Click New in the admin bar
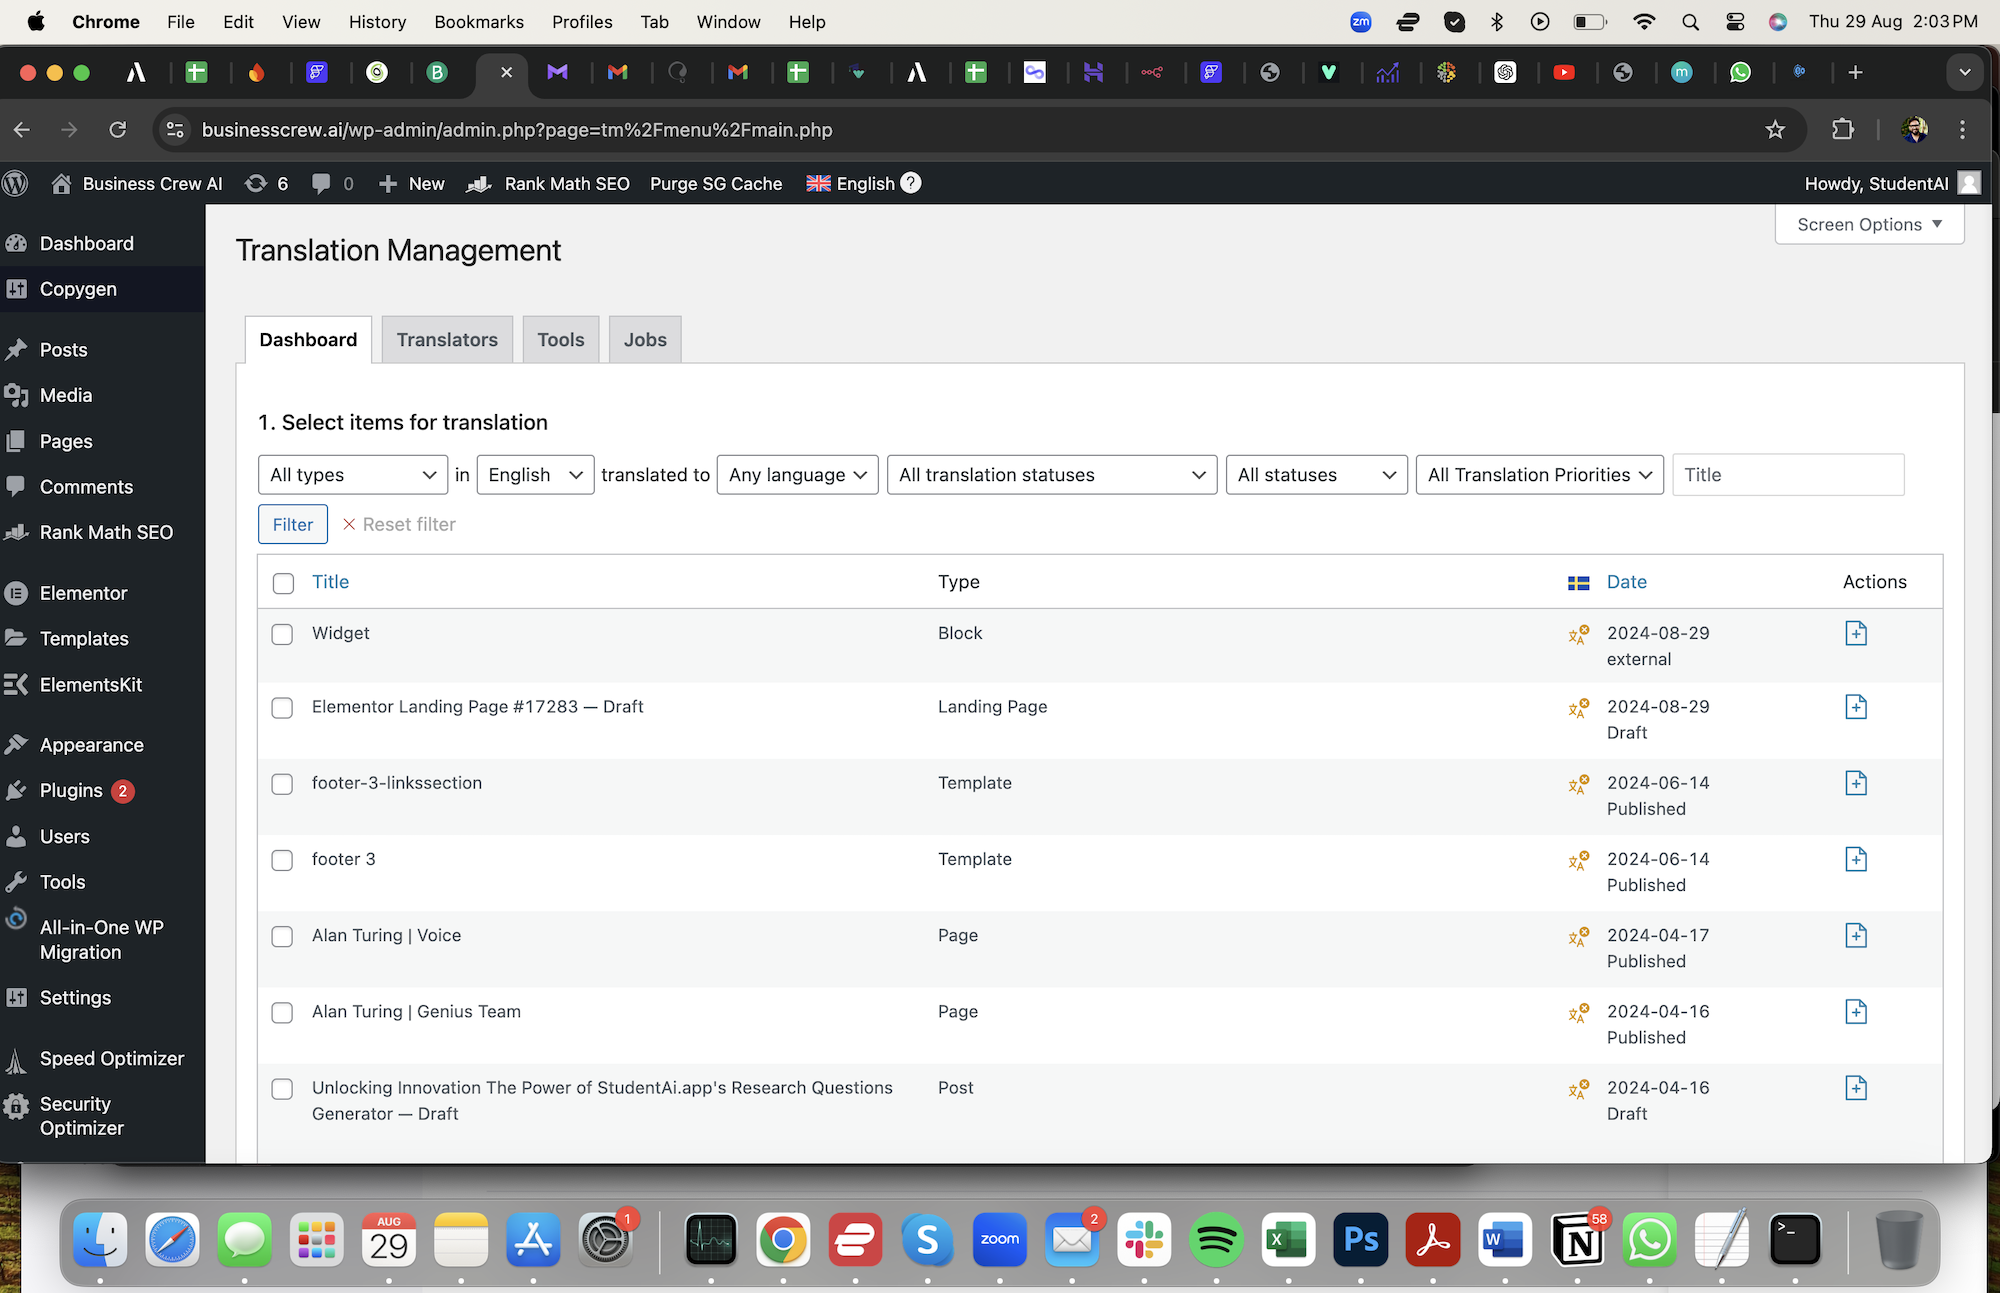Screen dimensions: 2000x1293 tap(412, 184)
